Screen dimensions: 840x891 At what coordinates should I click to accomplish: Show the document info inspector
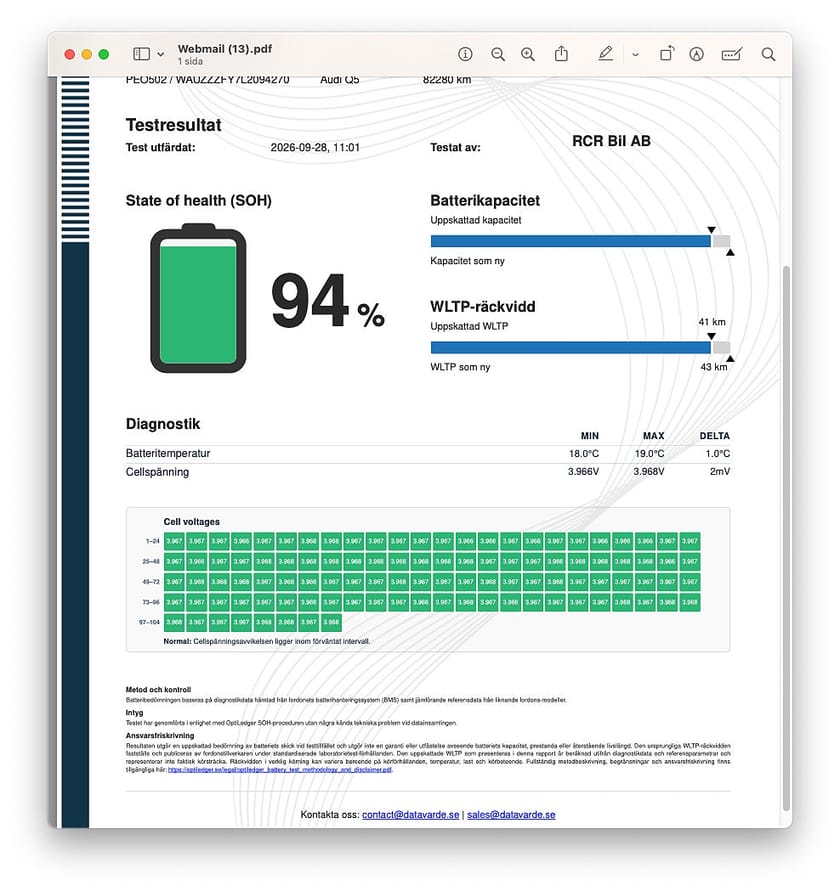tap(465, 54)
